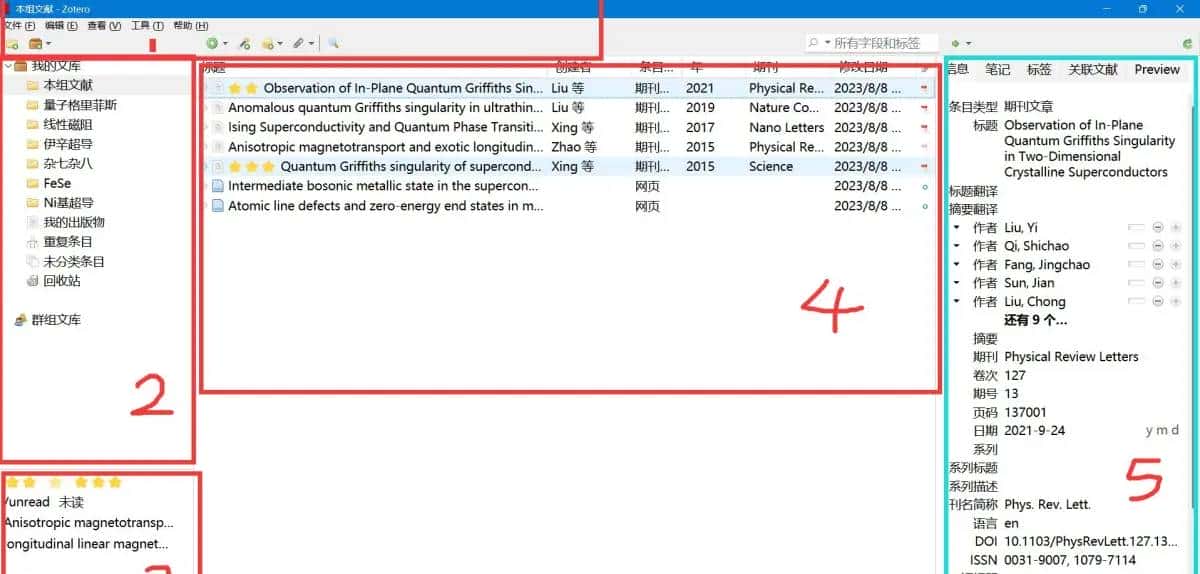Screen dimensions: 1200x574
Task: Select Ising Superconductivity and Quantum Phase item
Action: (386, 127)
